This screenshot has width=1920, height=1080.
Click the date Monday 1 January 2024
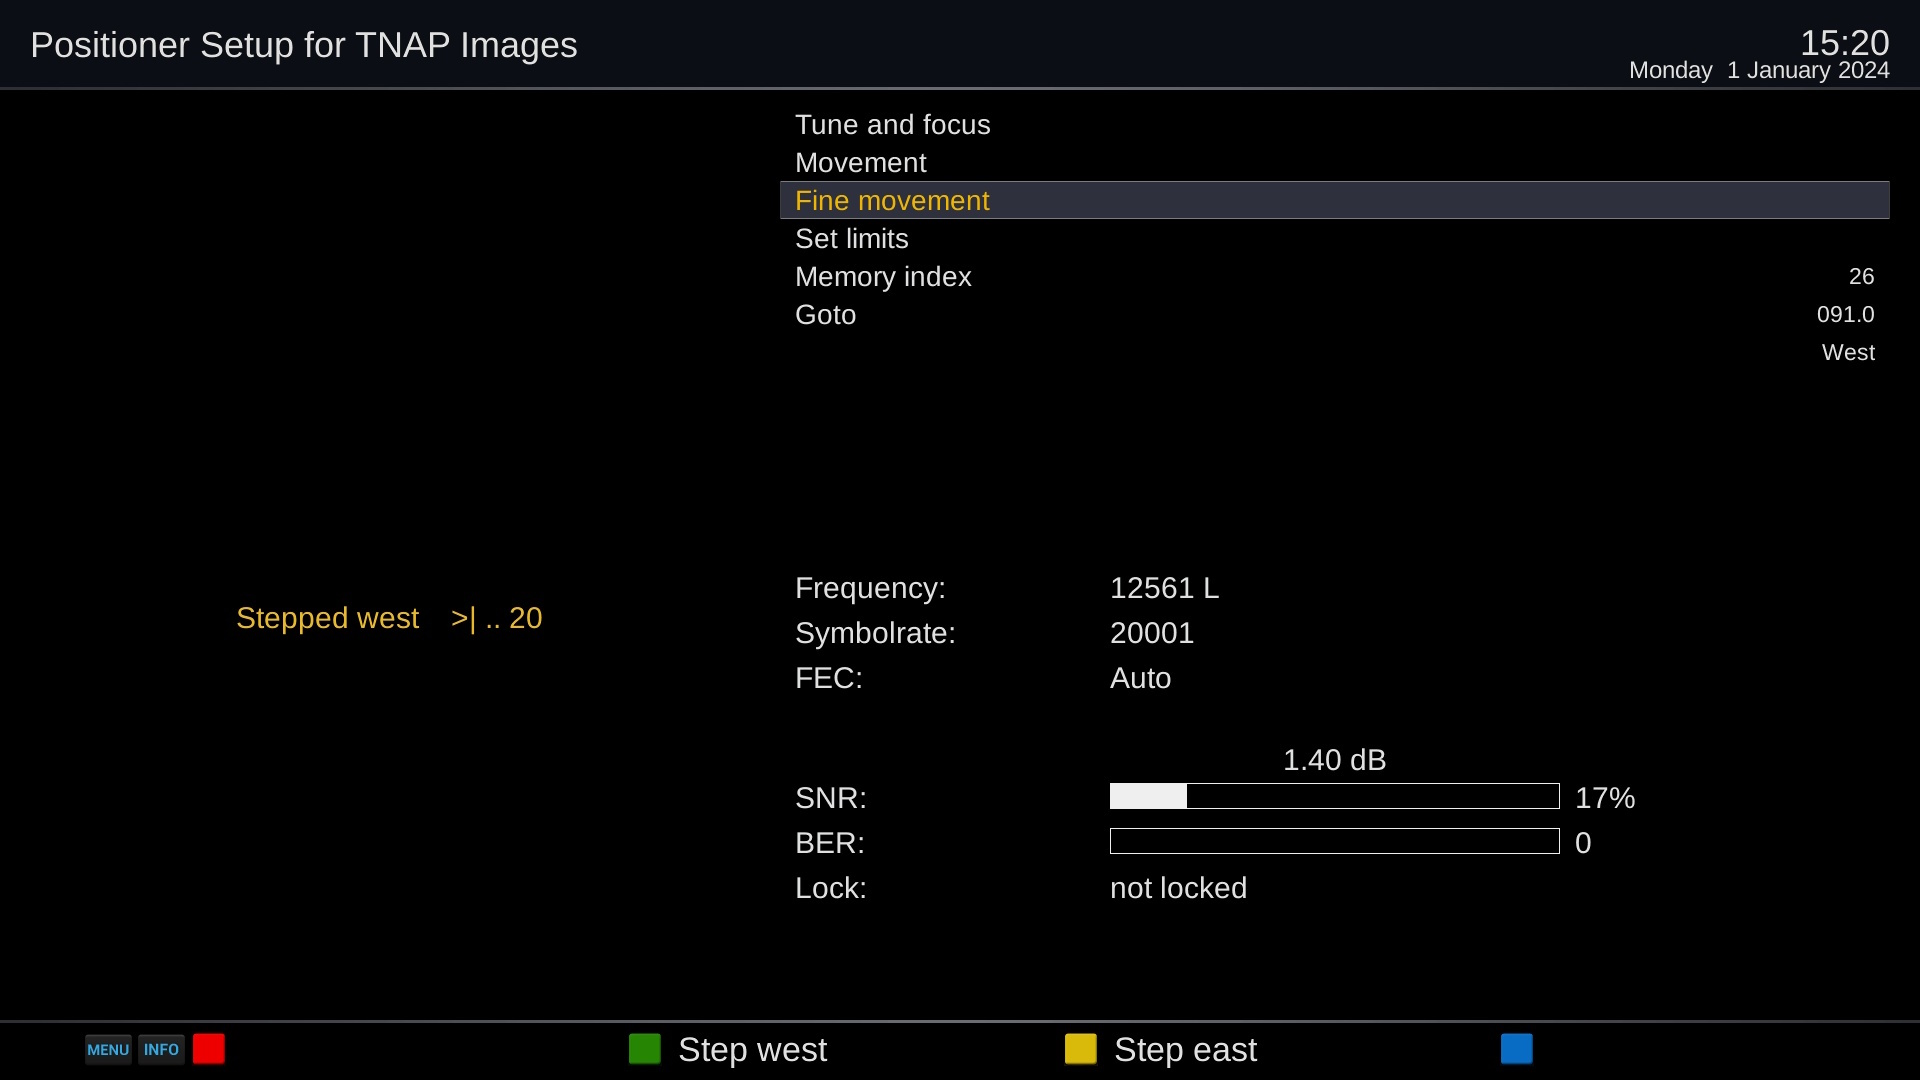pos(1759,70)
